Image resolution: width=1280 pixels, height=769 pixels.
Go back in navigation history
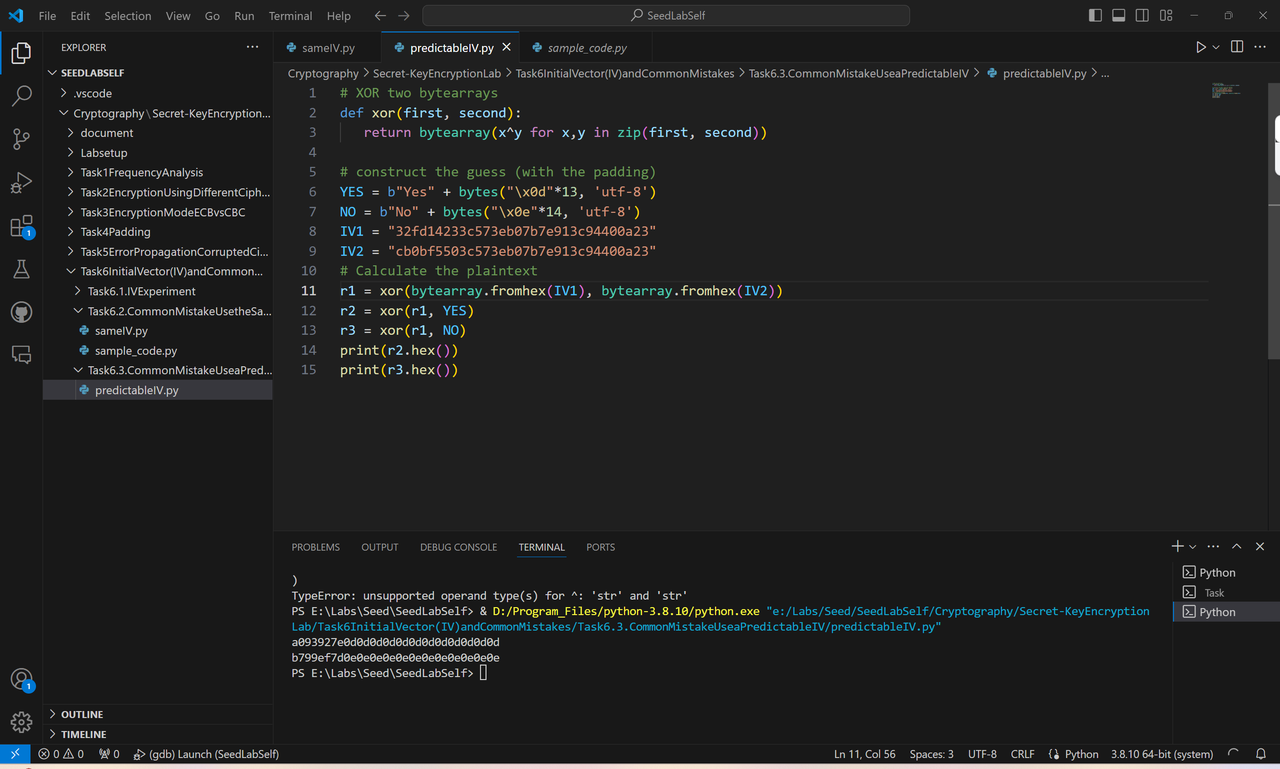[380, 16]
